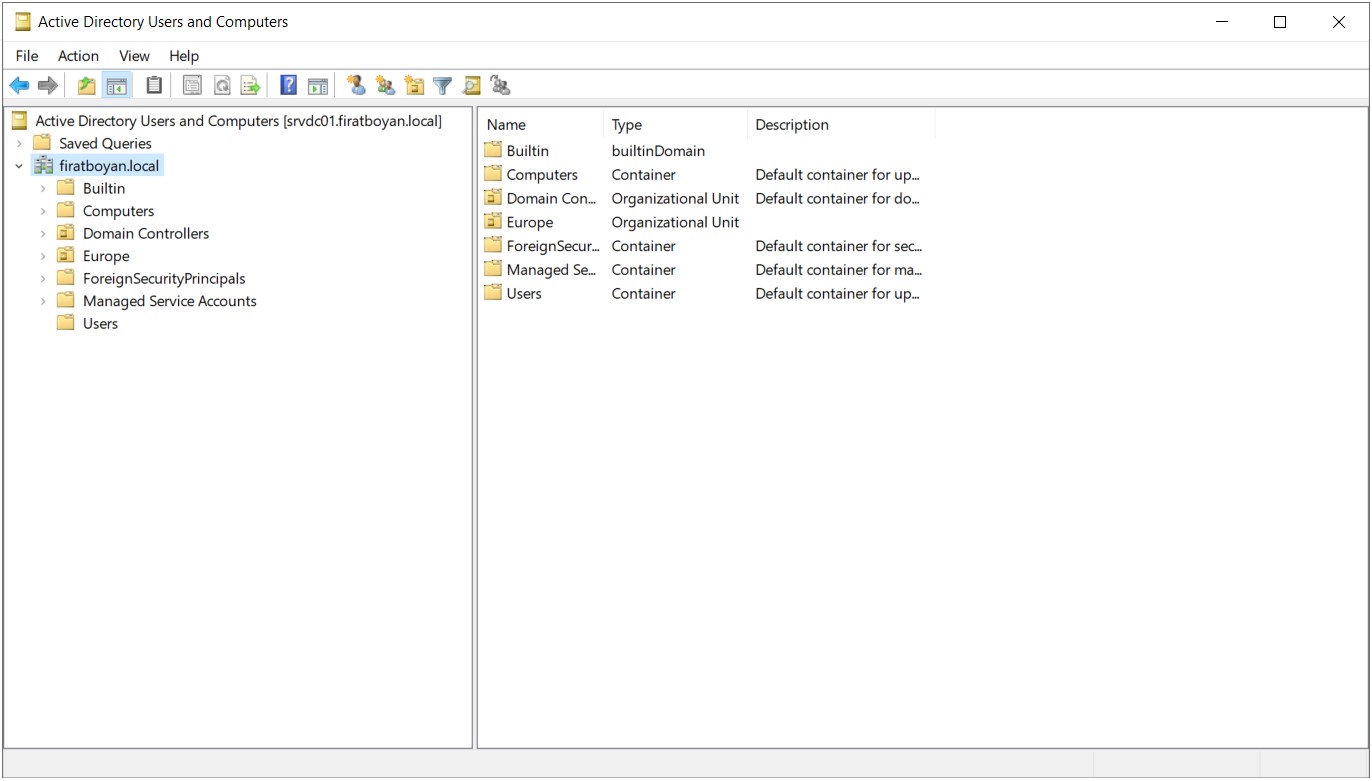Click the 'builtinDomain' type cell
Screen dimensions: 1372x781
(658, 151)
